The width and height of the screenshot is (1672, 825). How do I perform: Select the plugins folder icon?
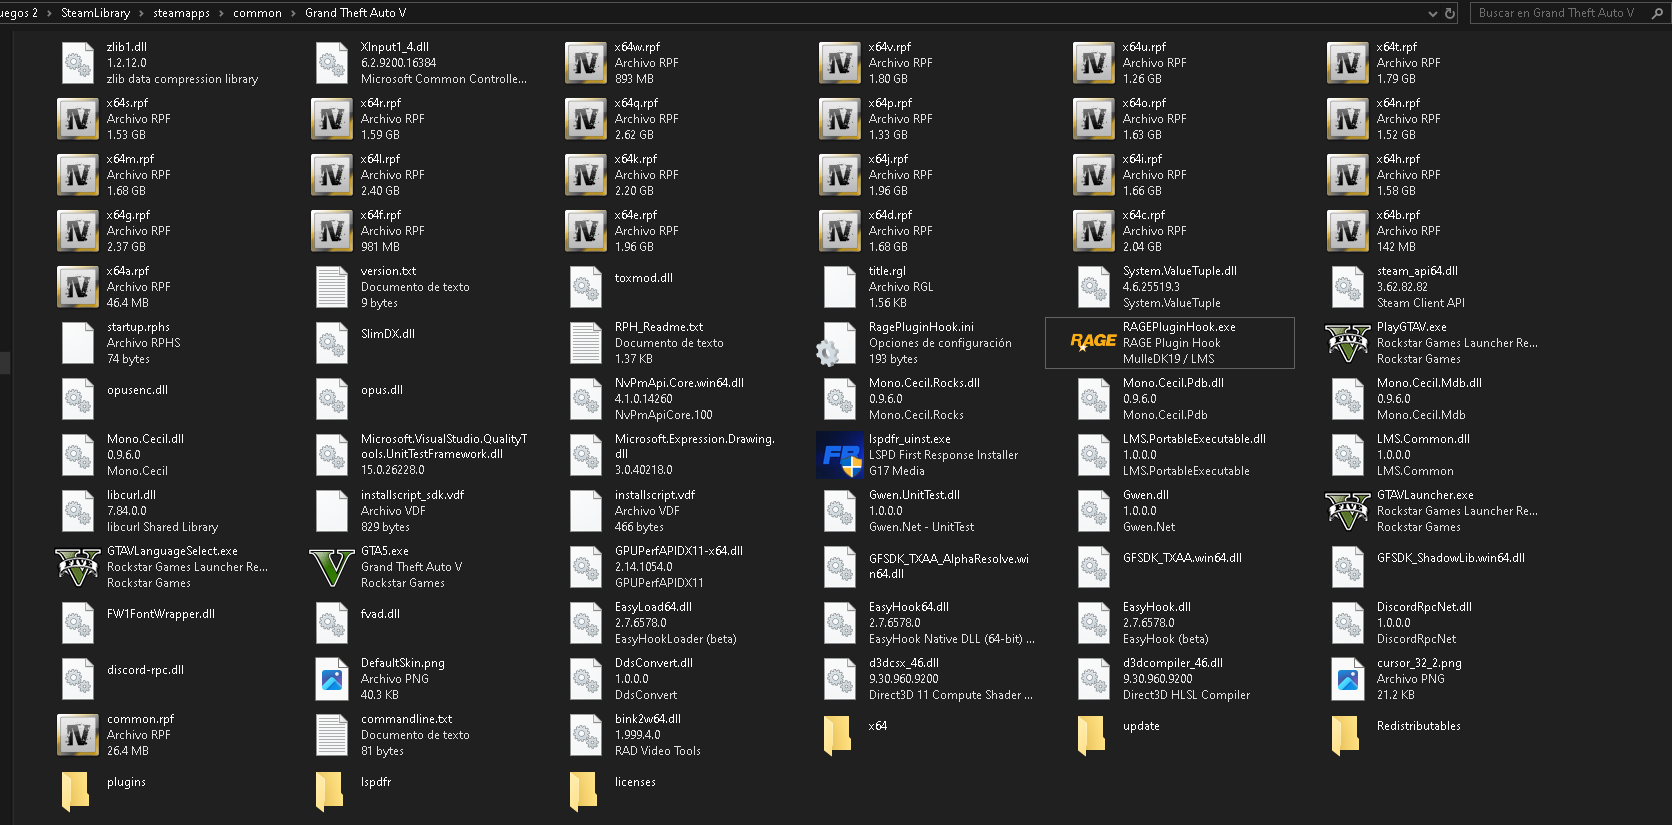click(75, 791)
